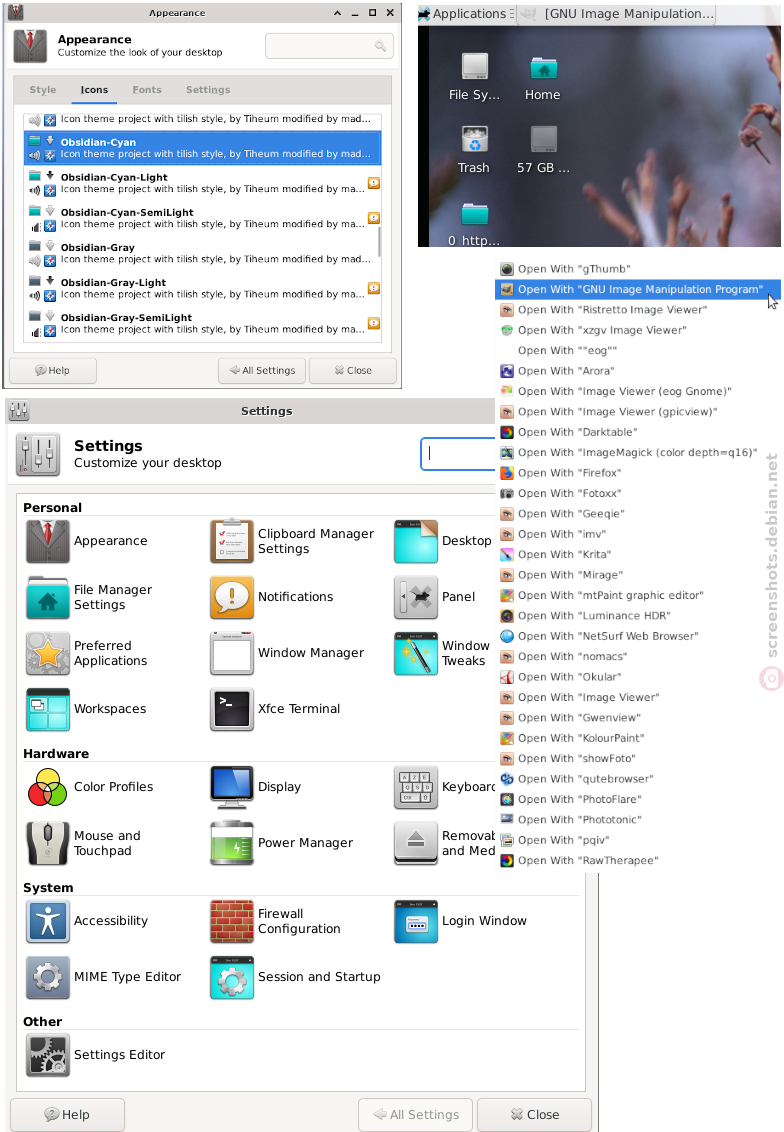Open the Notifications settings icon

(x=232, y=597)
